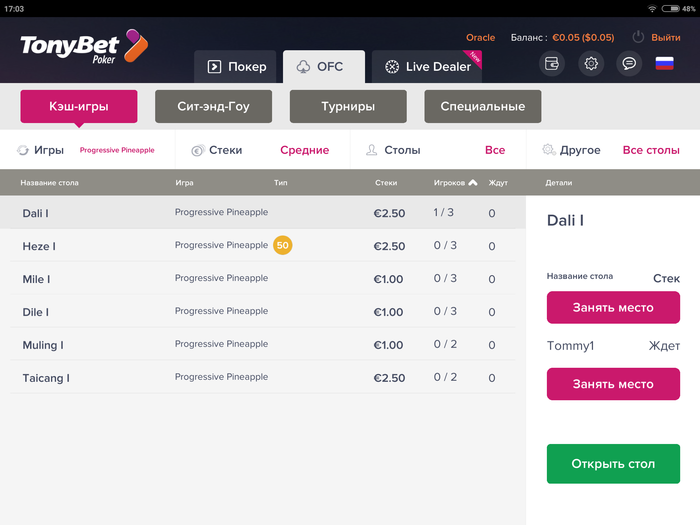Click the Открыть стол button
The image size is (700, 525).
pyautogui.click(x=613, y=464)
